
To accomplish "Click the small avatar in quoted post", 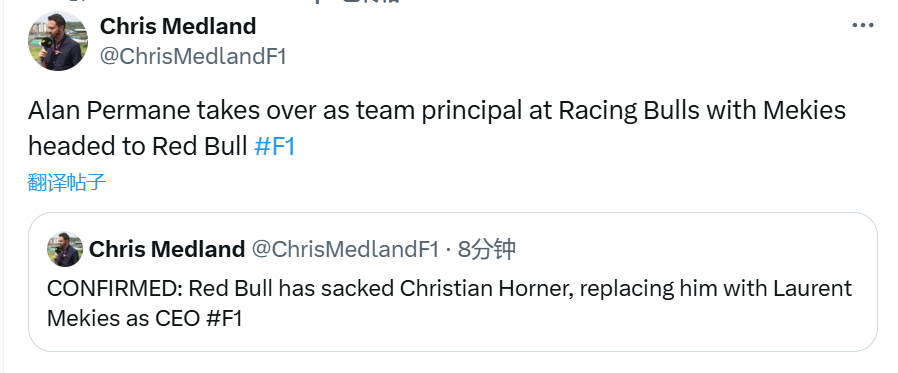I will pos(65,249).
